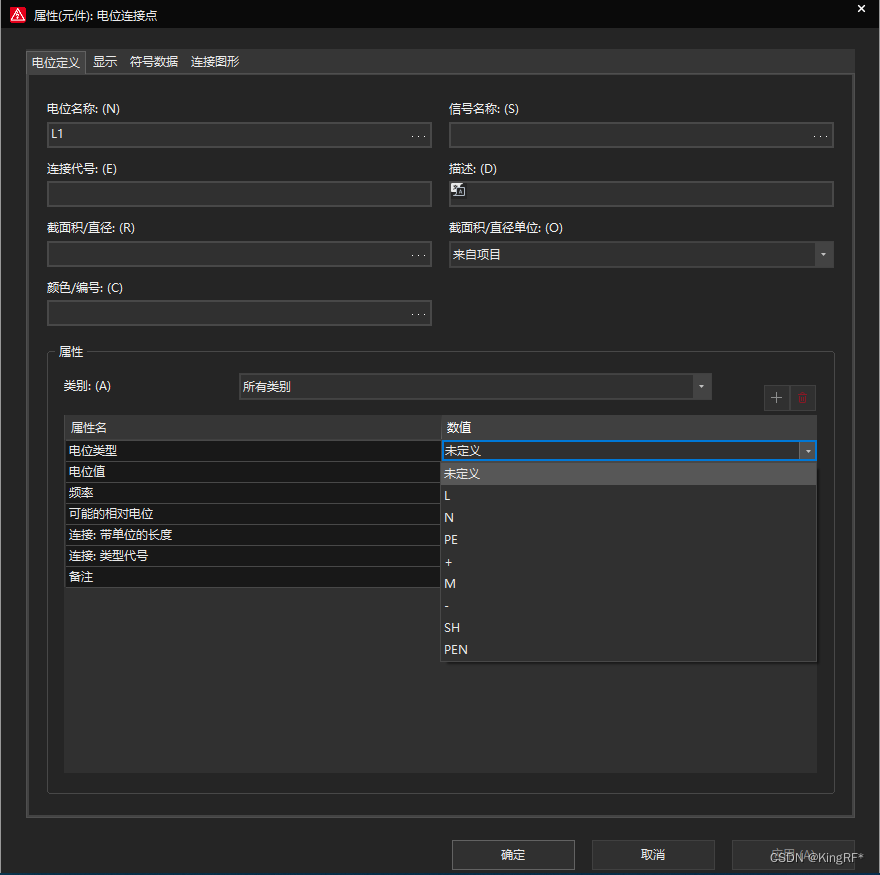This screenshot has height=875, width=880.
Task: Click the ellipsis button in 电位名称 field
Action: pyautogui.click(x=419, y=135)
